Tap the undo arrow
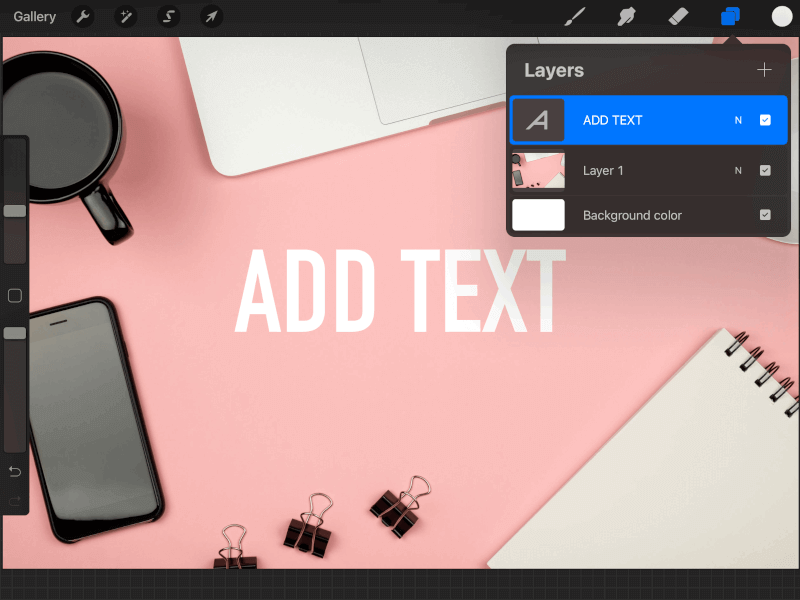The image size is (800, 600). point(14,471)
